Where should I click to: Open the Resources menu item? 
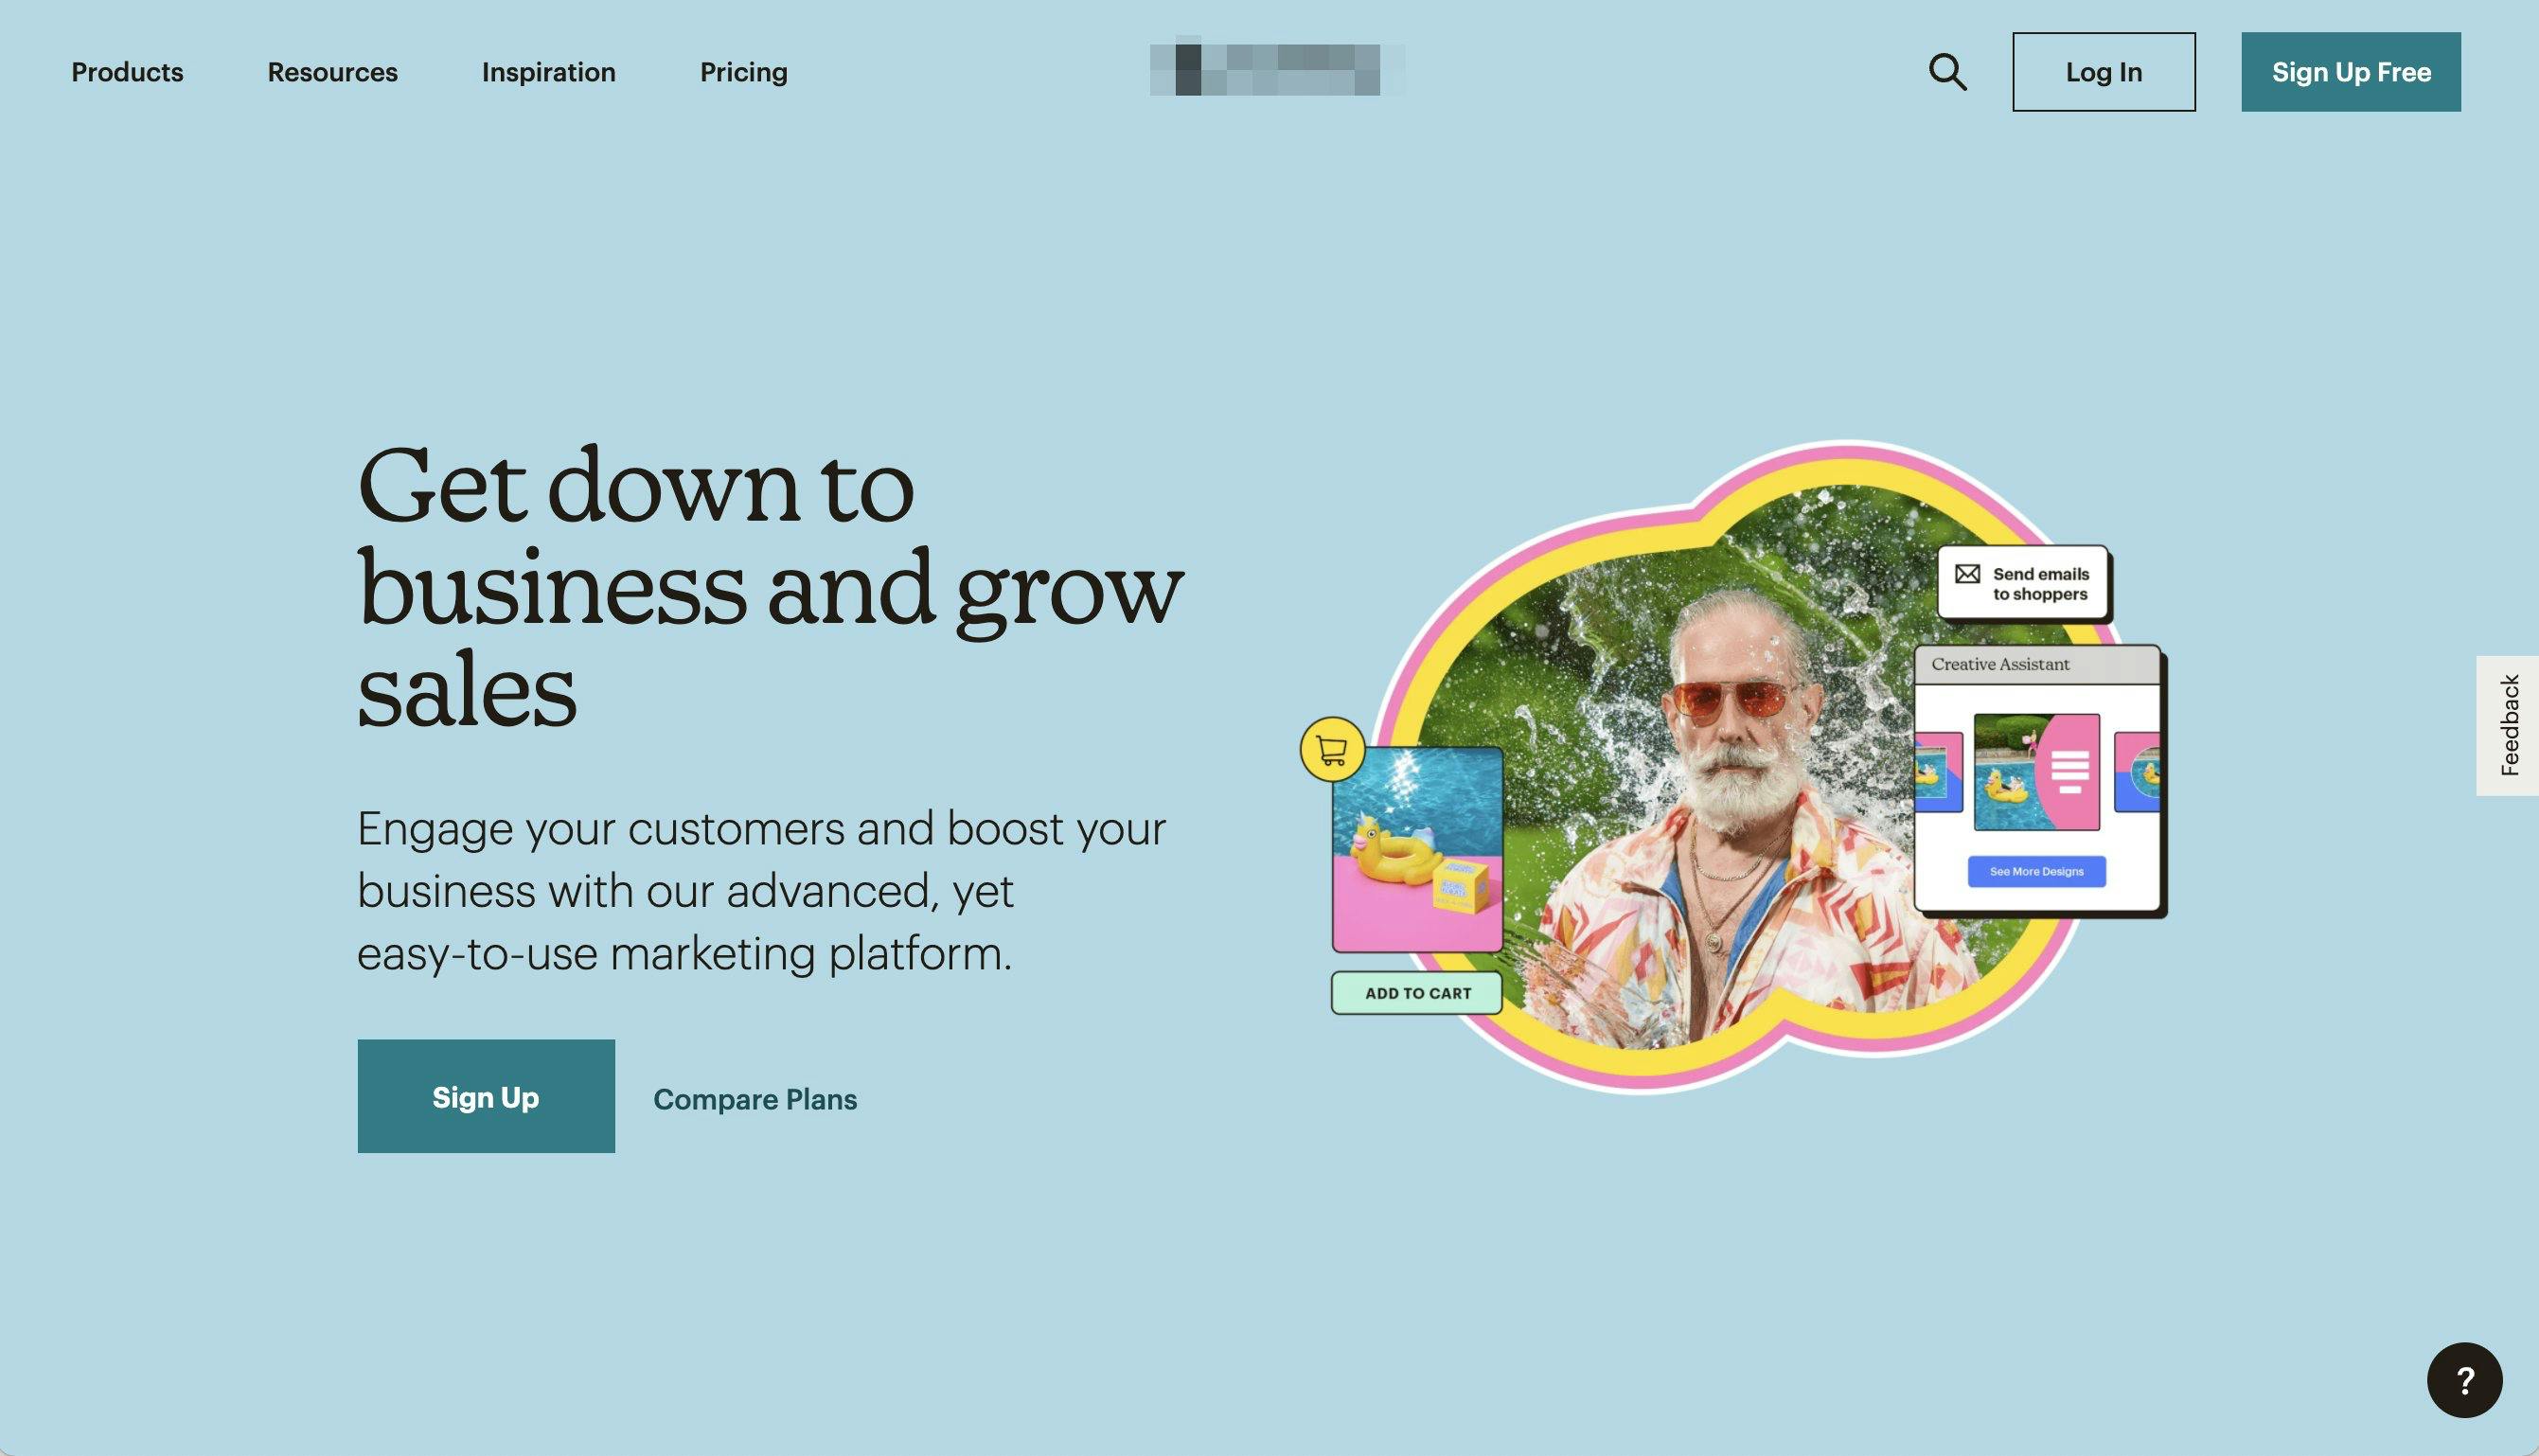click(331, 72)
